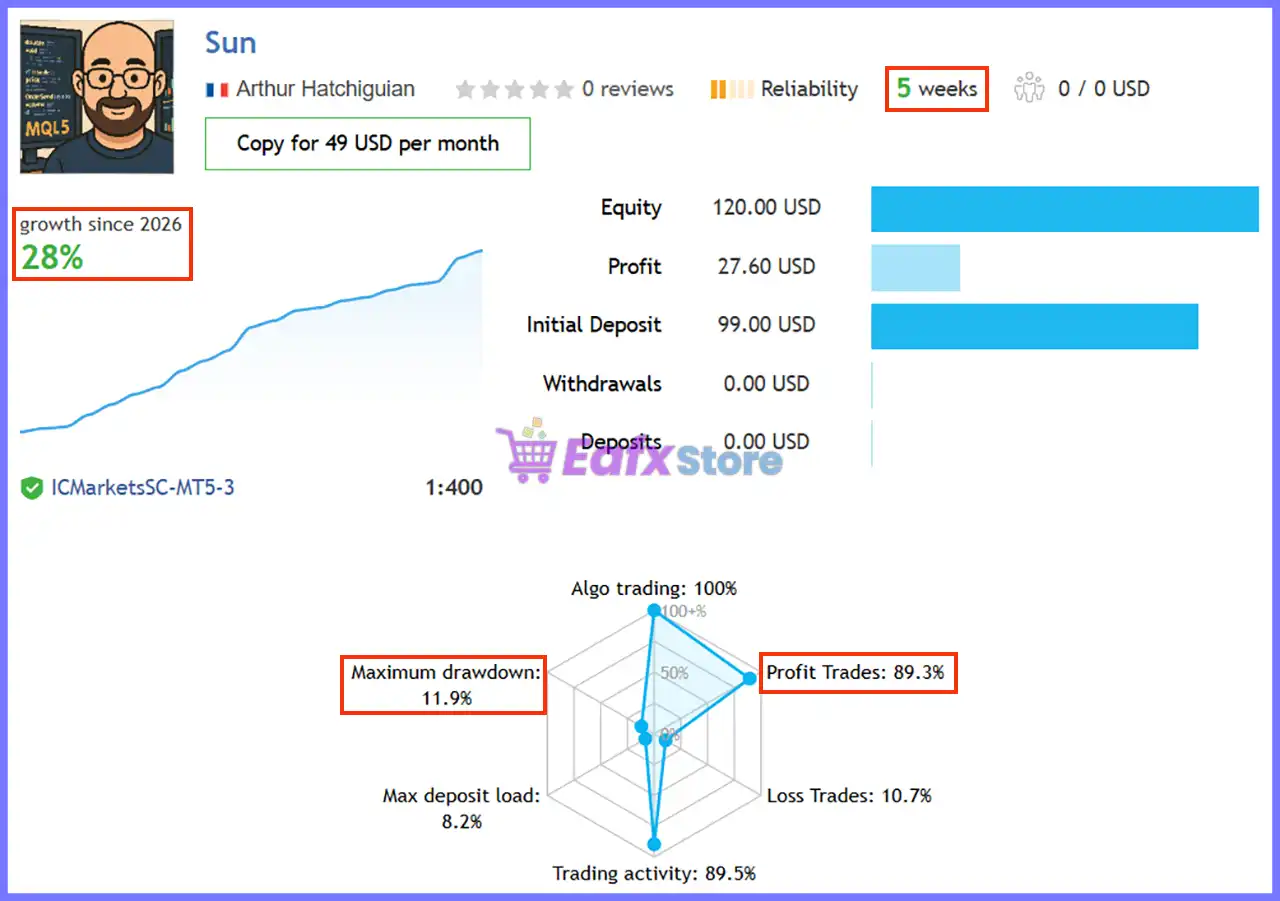Click the Initial Deposit bar

(1034, 326)
